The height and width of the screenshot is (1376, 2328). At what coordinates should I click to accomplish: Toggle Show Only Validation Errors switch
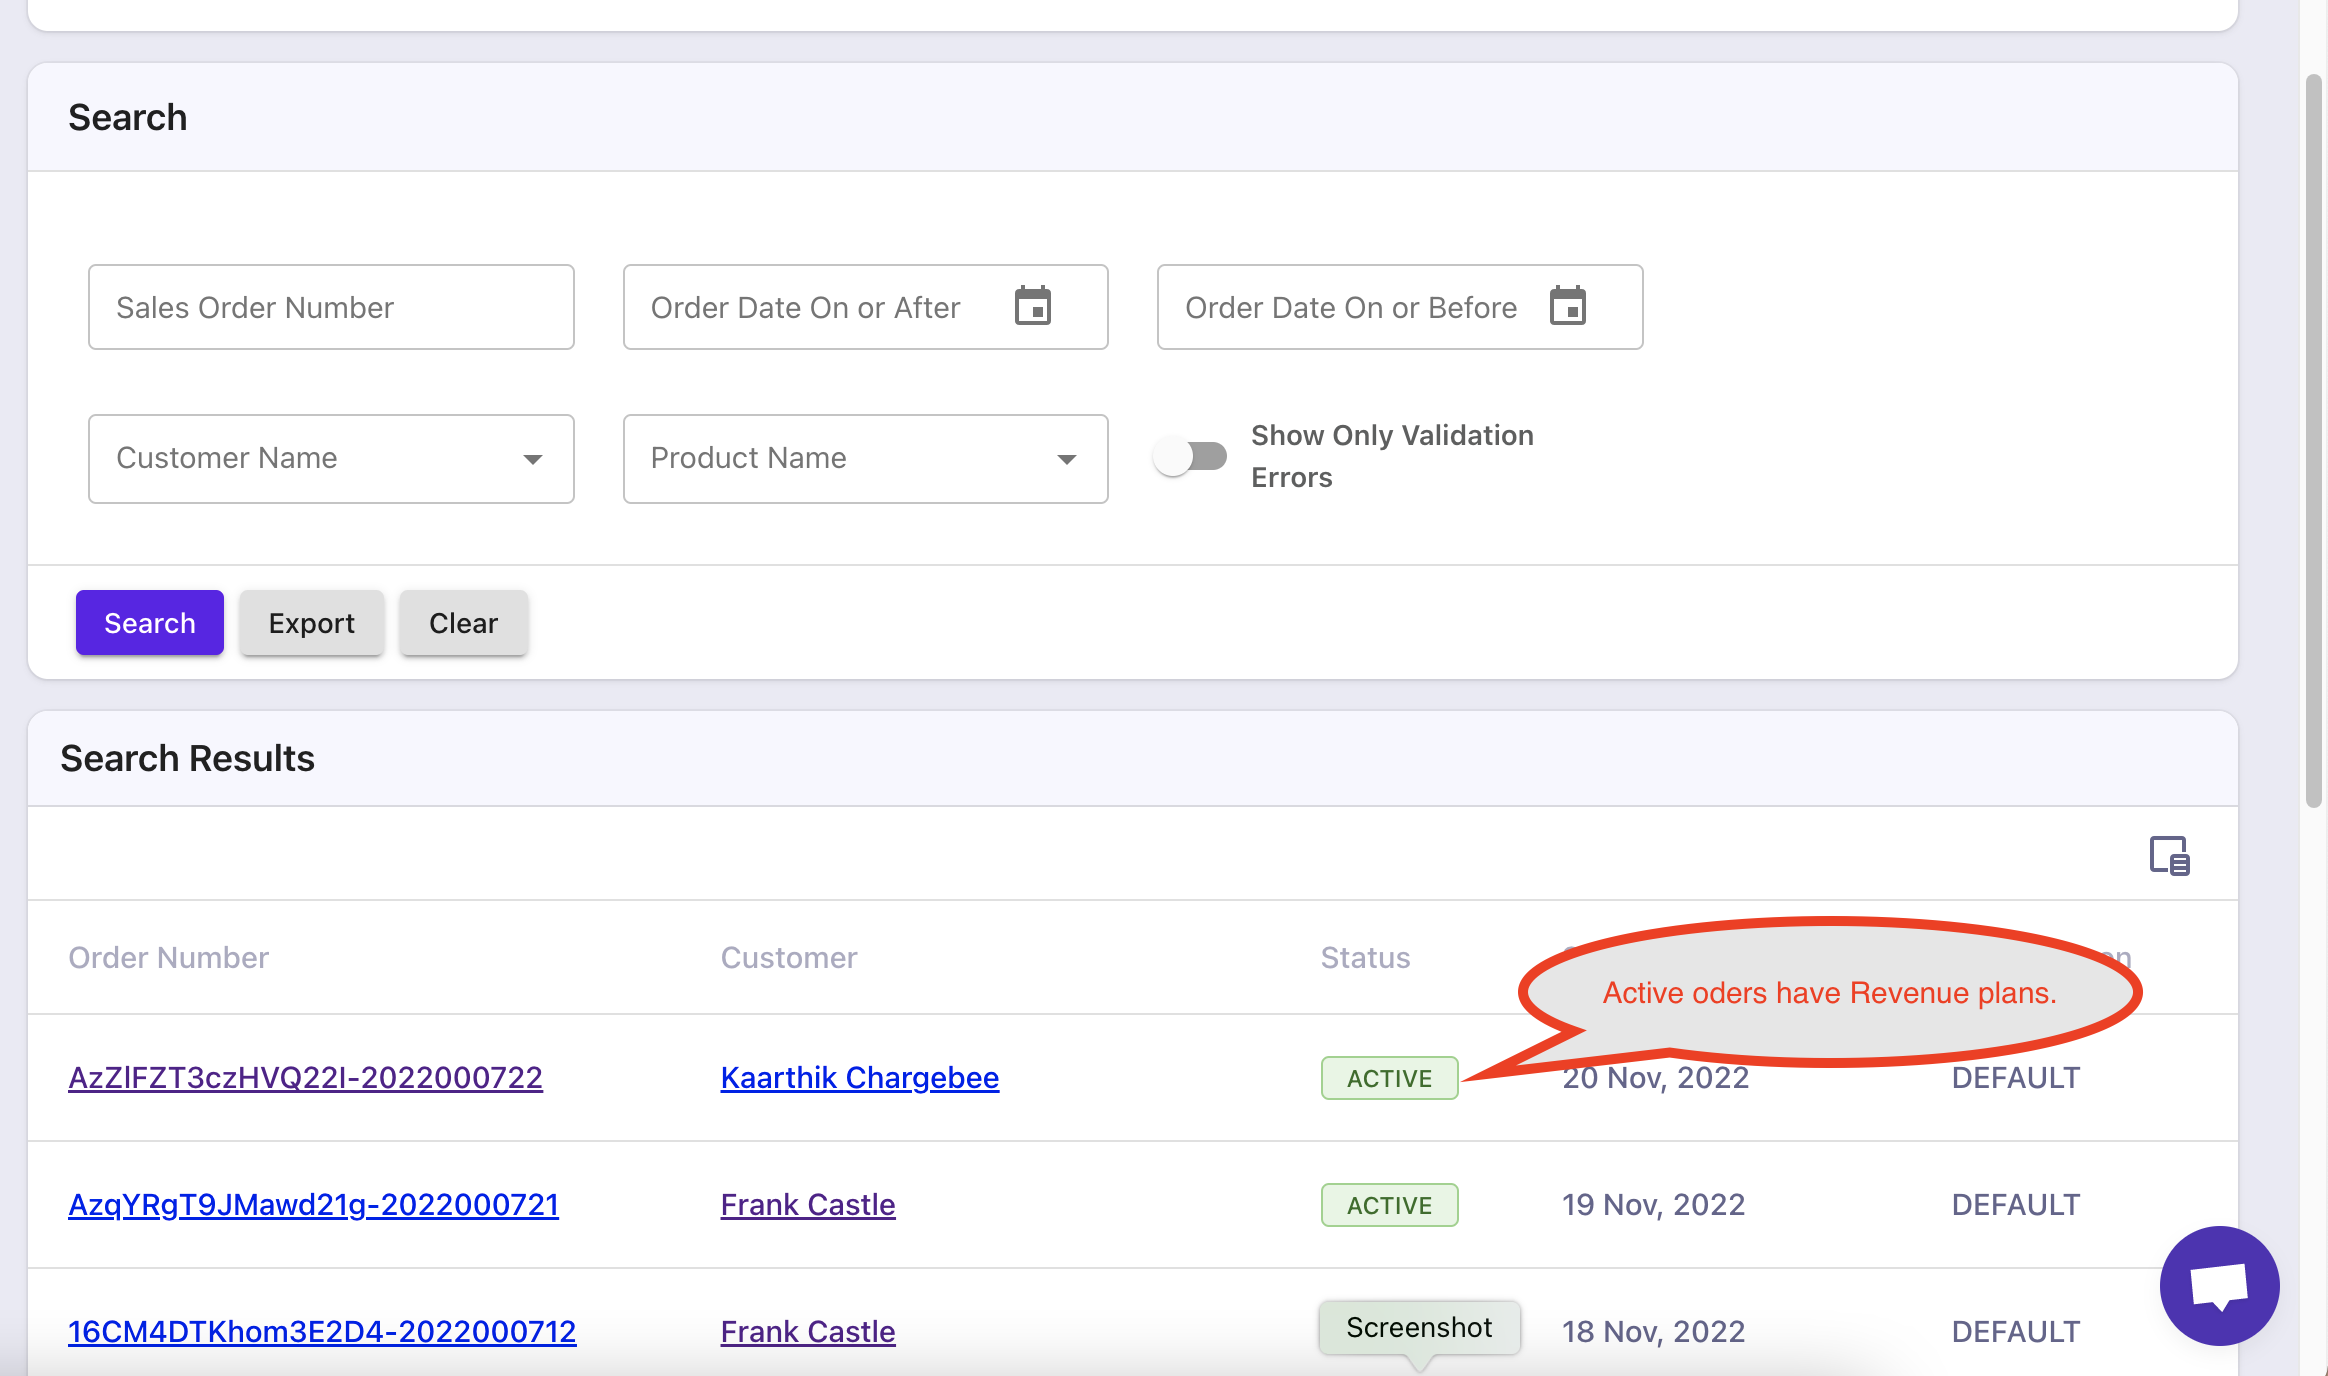coord(1190,457)
